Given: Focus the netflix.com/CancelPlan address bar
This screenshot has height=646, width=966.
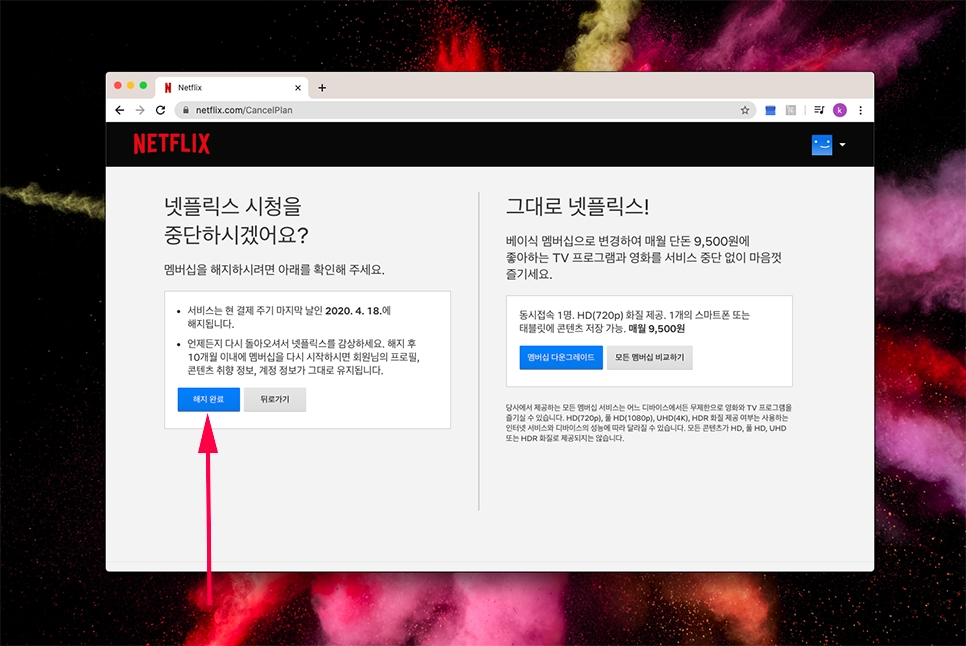Looking at the screenshot, I should (465, 110).
